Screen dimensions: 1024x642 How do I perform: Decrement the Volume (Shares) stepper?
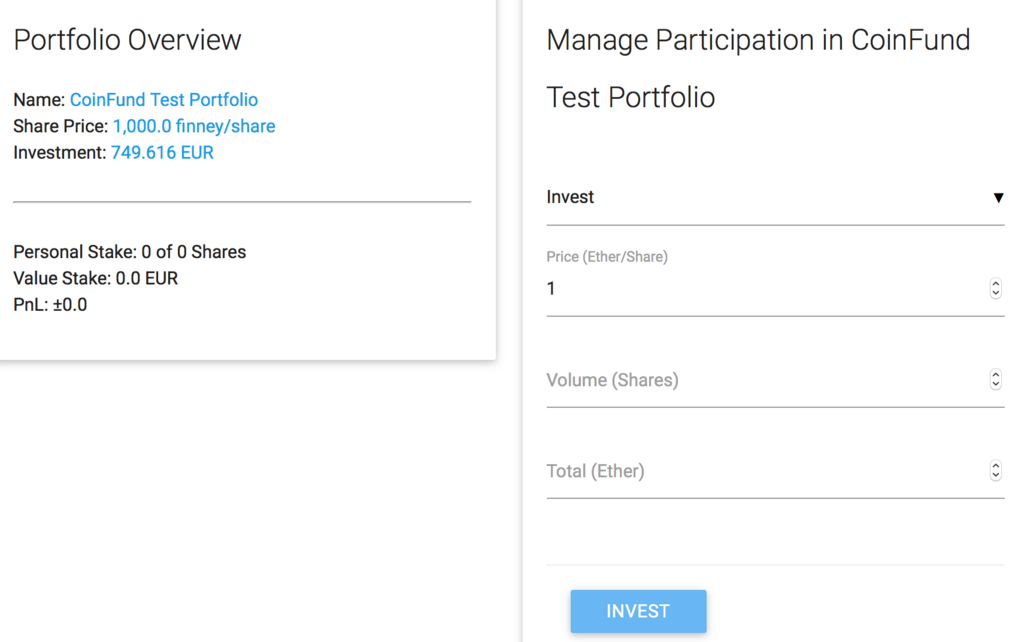click(995, 384)
